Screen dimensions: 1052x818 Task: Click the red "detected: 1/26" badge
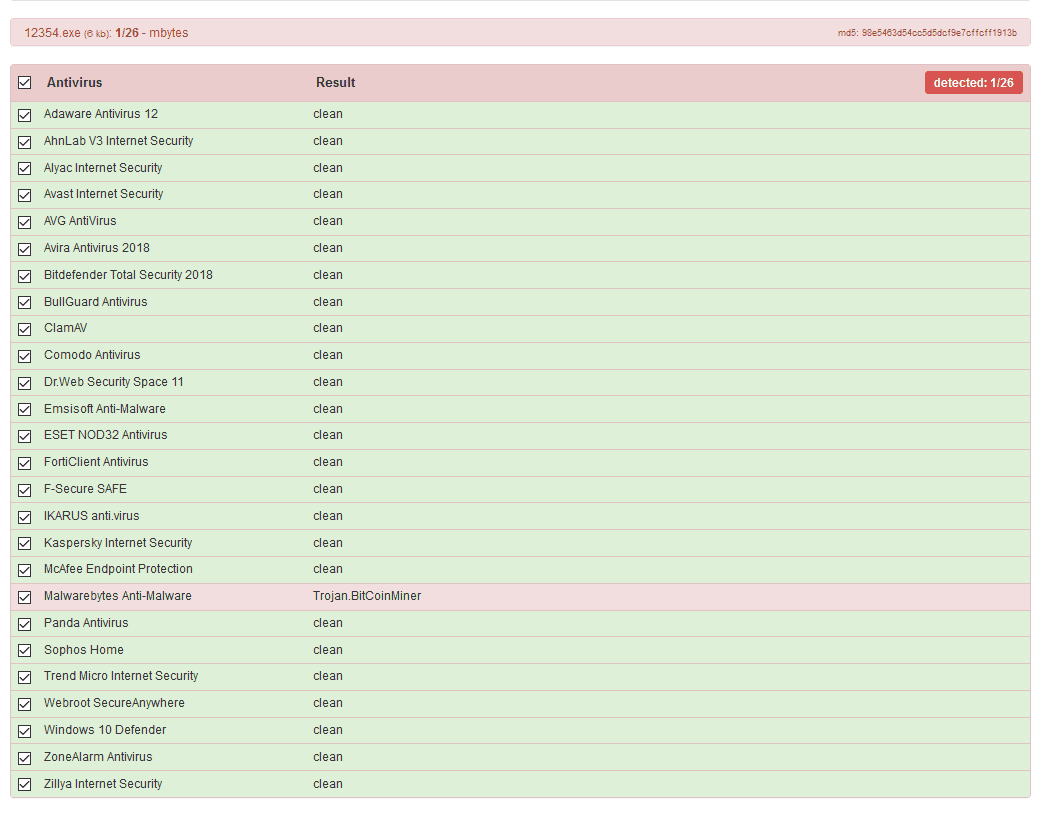[x=973, y=83]
